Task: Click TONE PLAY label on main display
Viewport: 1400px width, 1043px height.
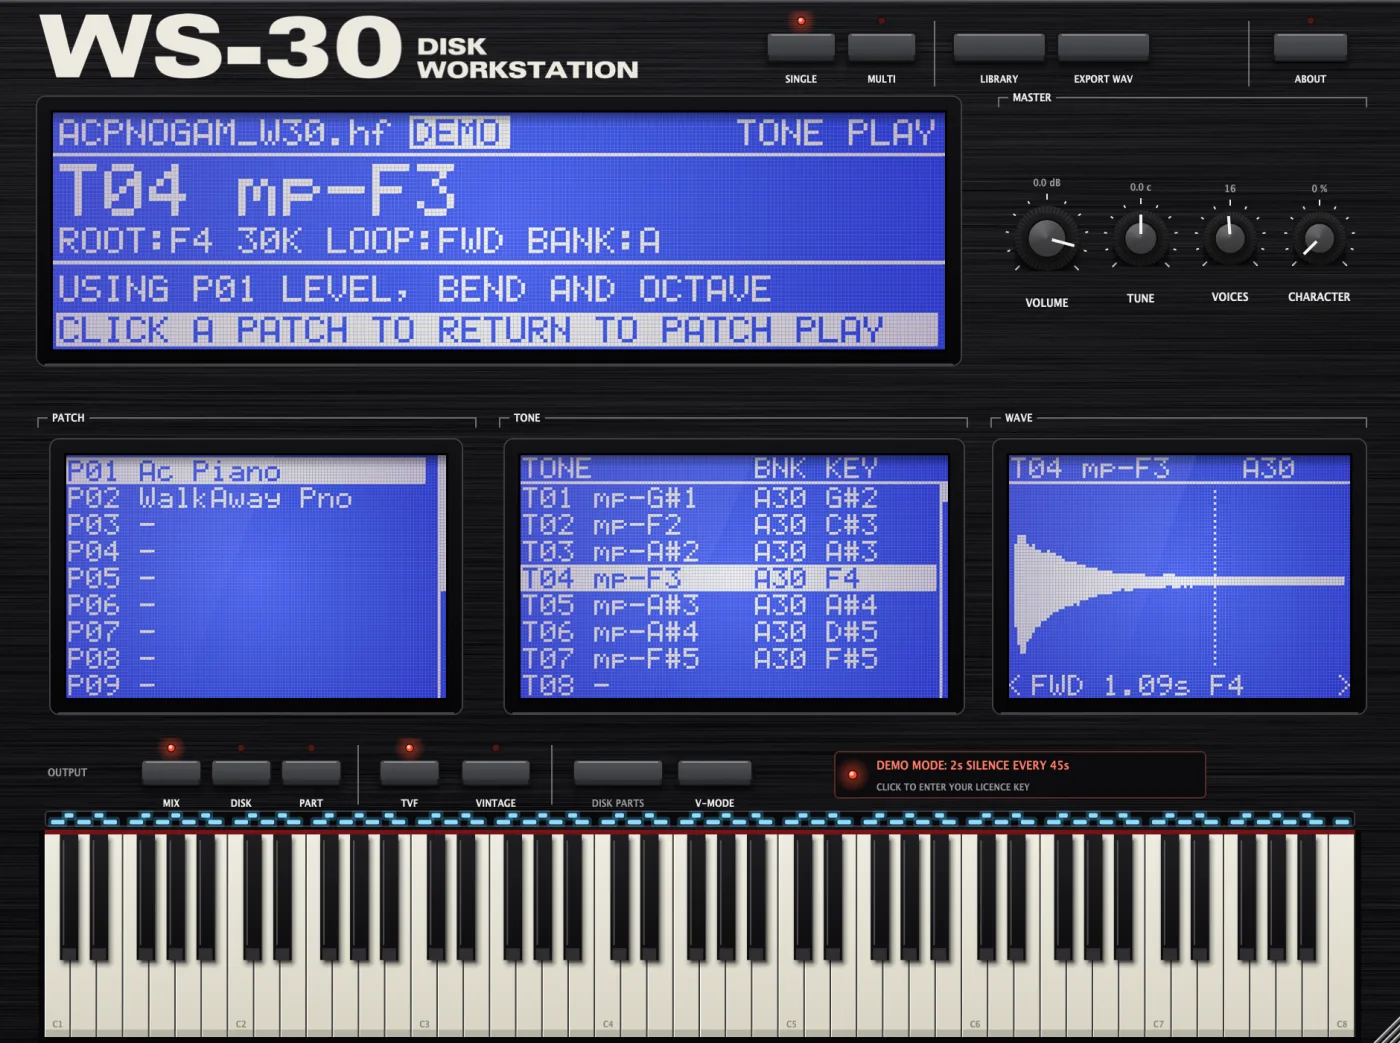Action: point(836,133)
